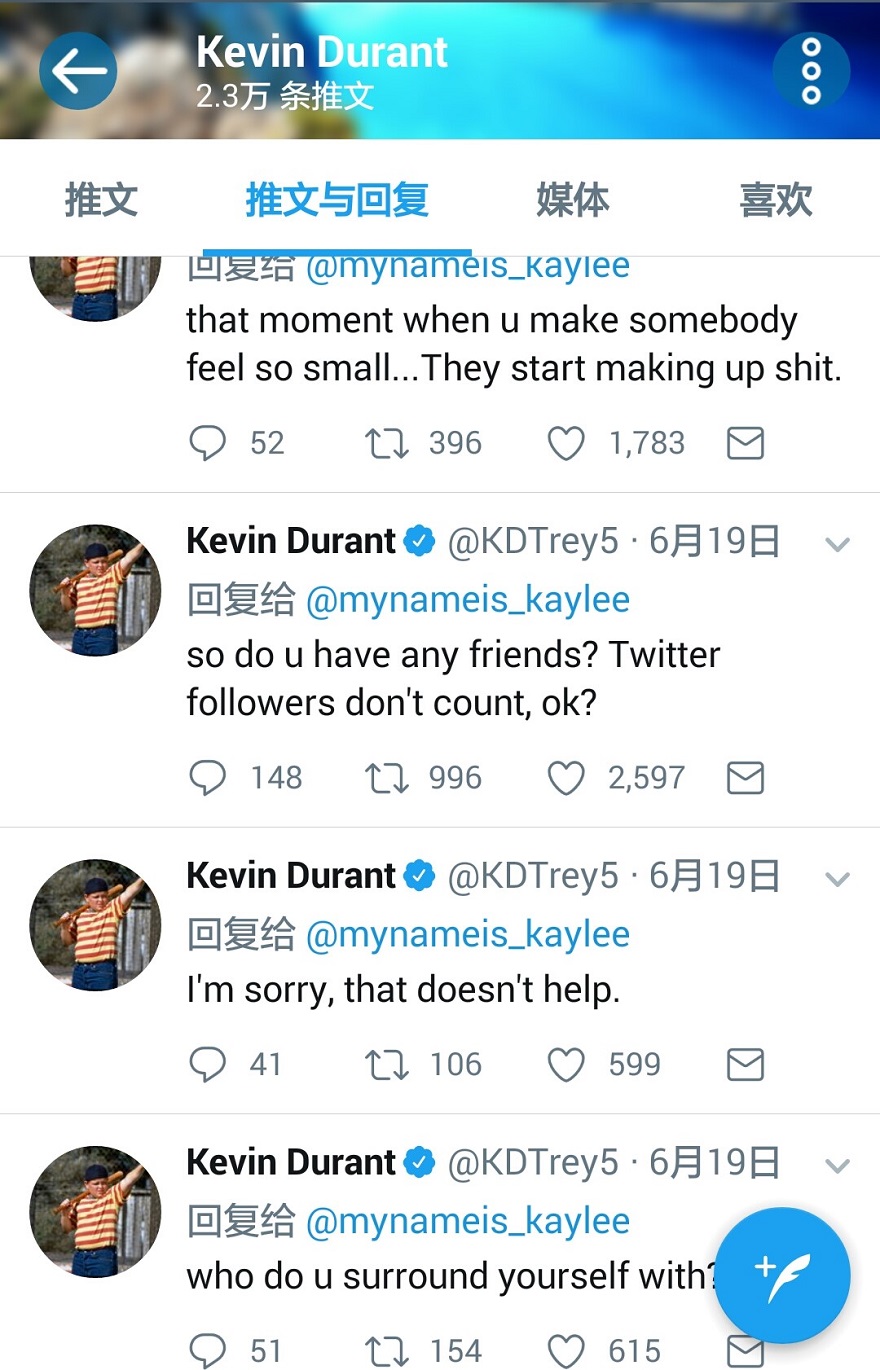The width and height of the screenshot is (880, 1370).
Task: Like the tweet with 2,597 likes
Action: click(566, 778)
